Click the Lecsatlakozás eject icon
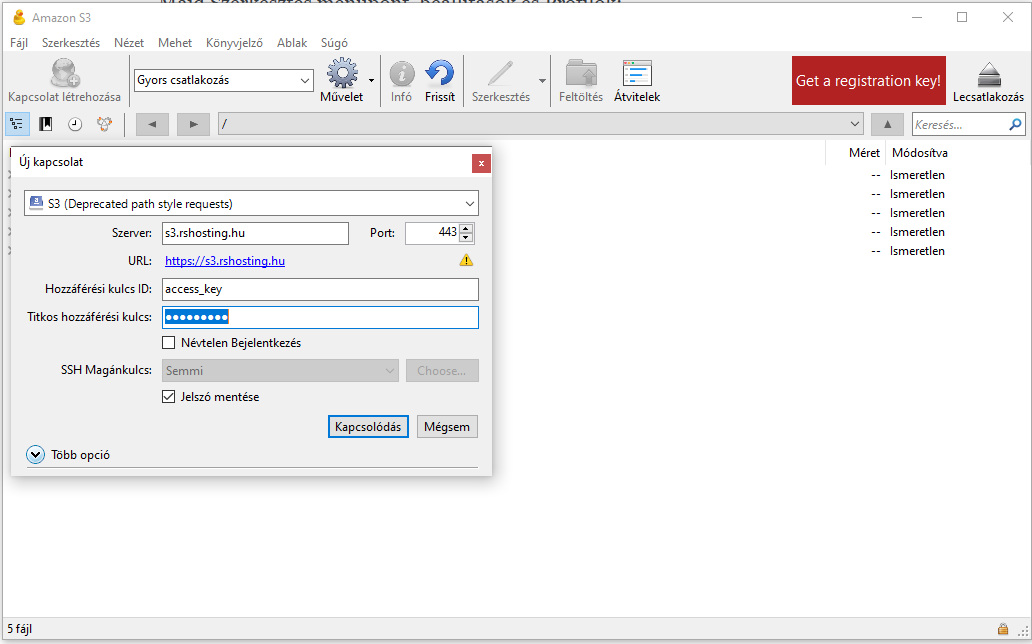This screenshot has width=1032, height=644. coord(988,75)
